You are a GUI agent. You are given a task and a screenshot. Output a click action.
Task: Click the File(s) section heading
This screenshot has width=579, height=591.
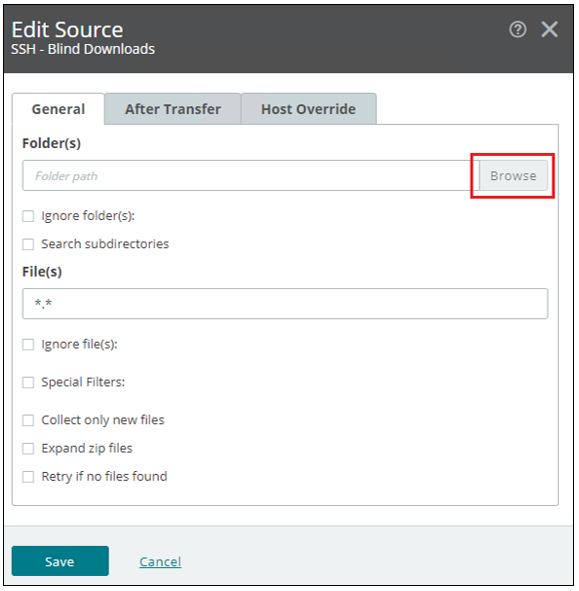pos(42,272)
